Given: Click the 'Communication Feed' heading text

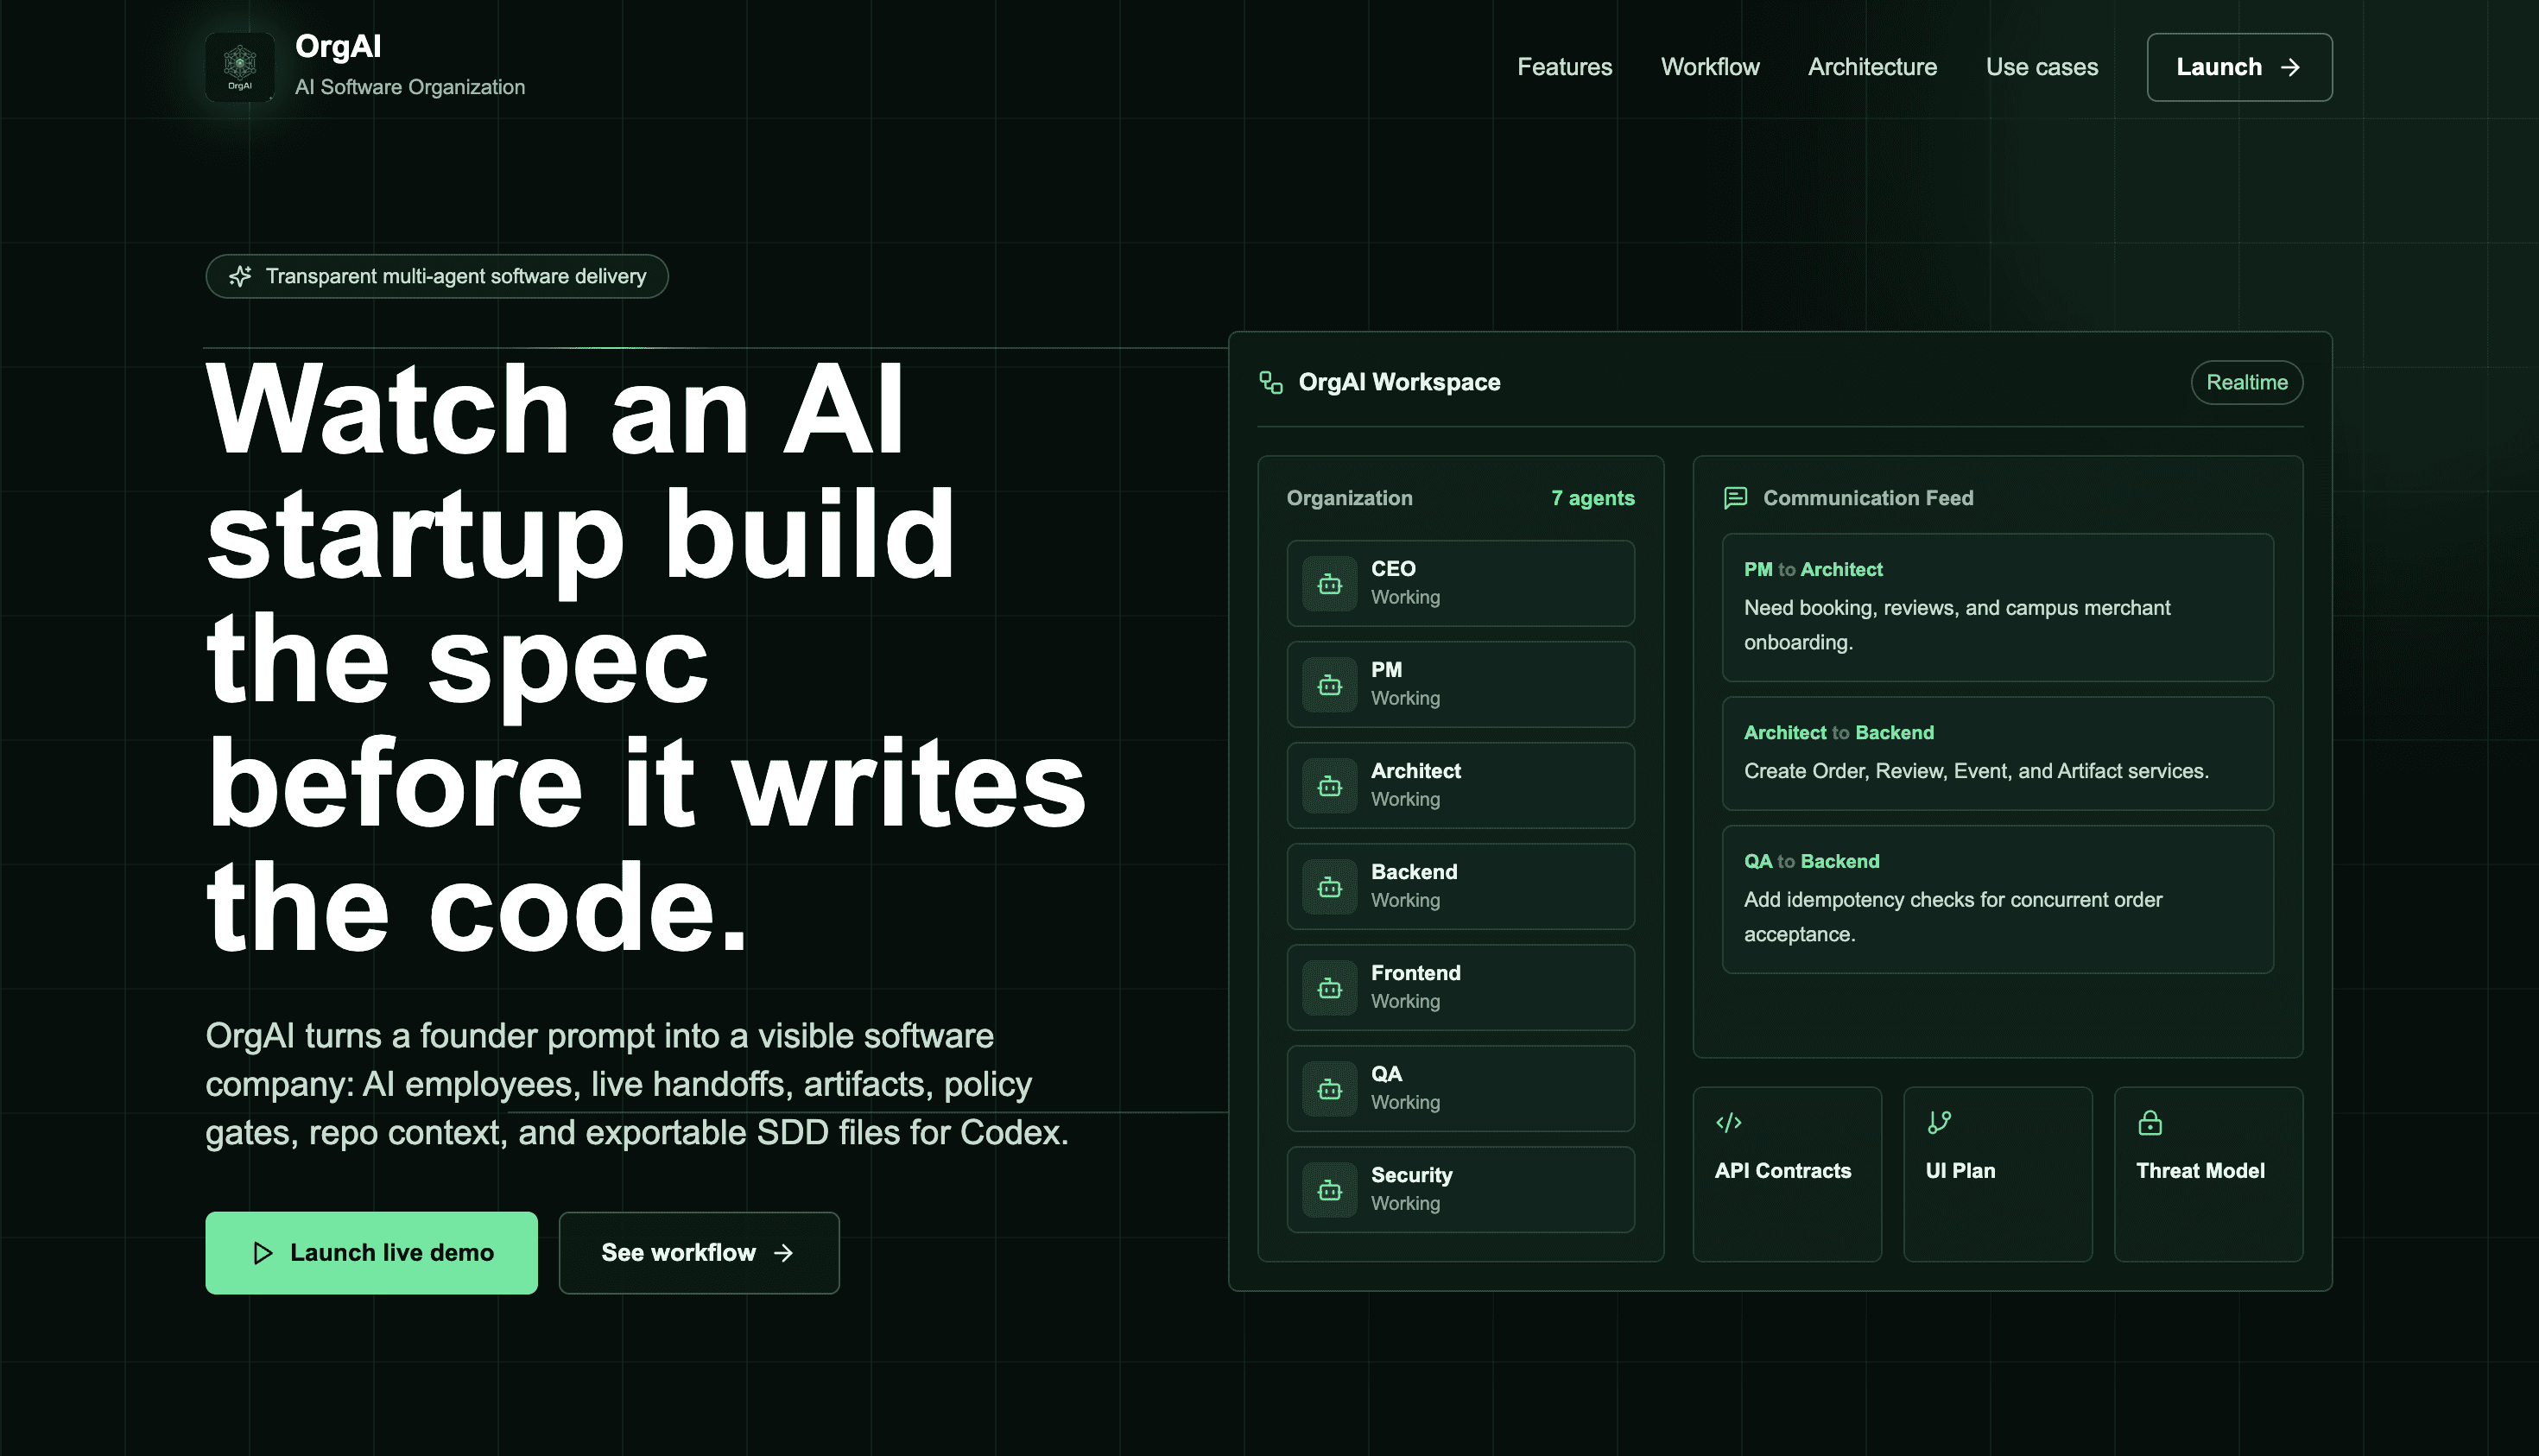Looking at the screenshot, I should 1868,498.
